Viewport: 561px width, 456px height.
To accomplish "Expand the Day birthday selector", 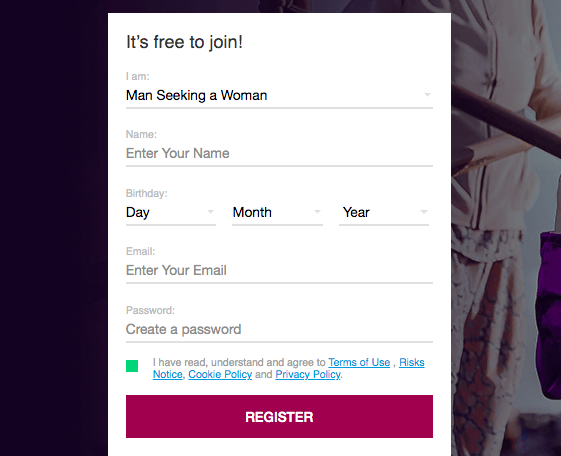I will (x=171, y=212).
